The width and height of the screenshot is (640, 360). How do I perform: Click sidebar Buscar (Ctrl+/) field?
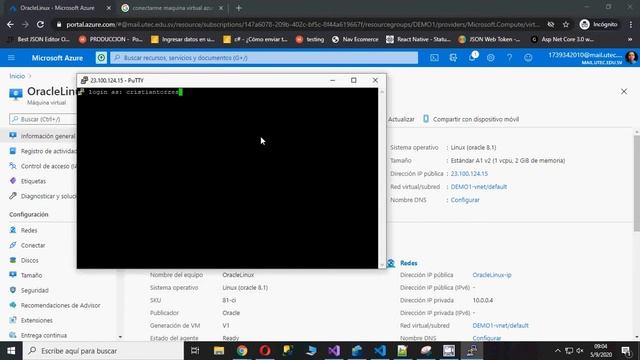click(x=43, y=119)
